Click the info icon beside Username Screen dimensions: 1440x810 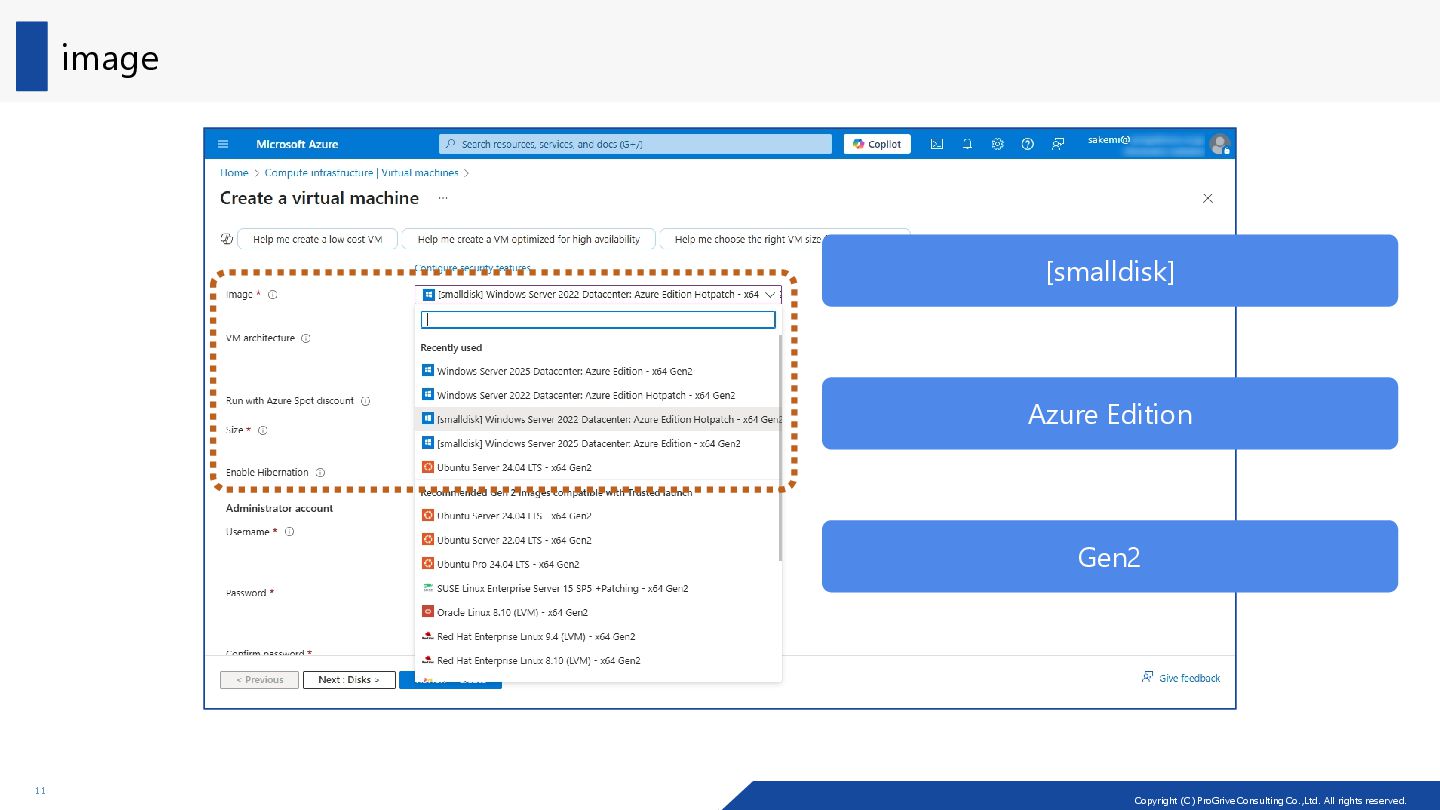click(x=289, y=532)
